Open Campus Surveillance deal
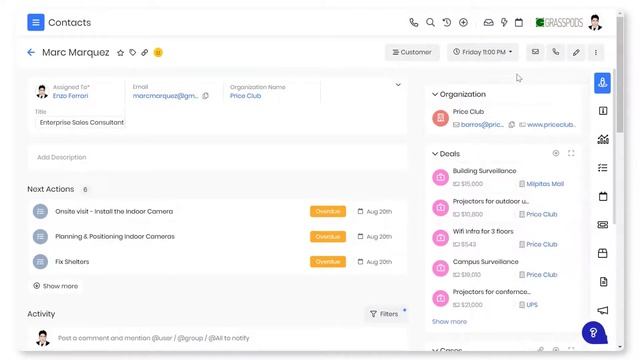Screen dimensions: 640x360 (485, 262)
